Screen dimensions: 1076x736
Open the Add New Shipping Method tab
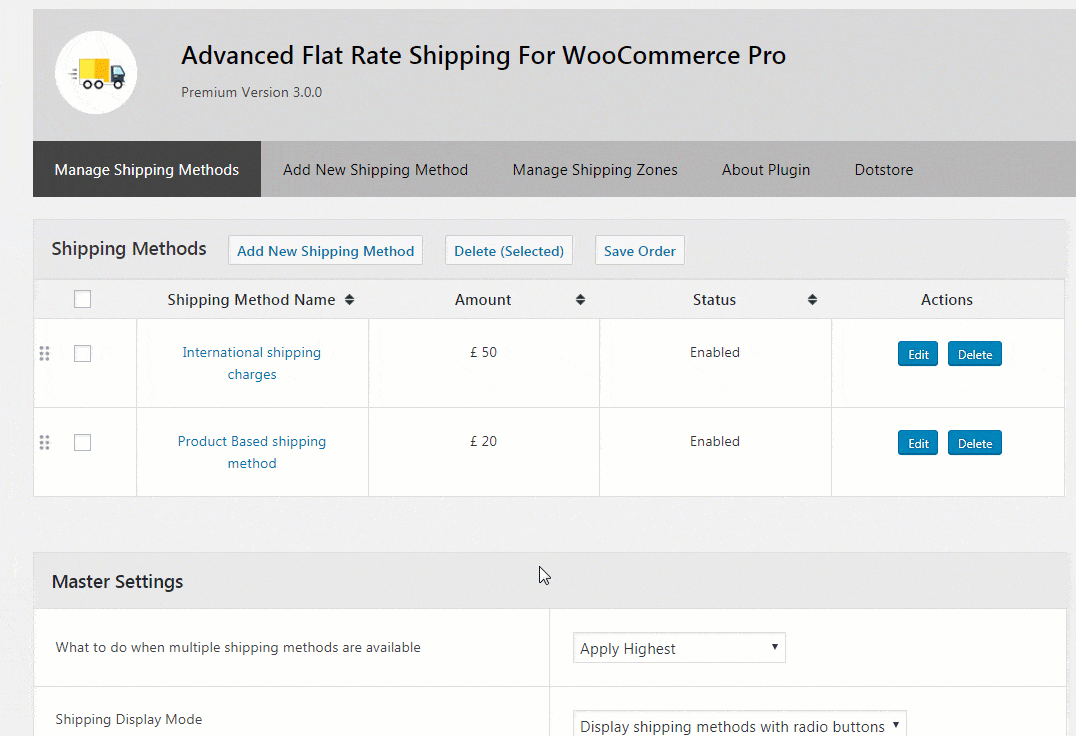point(375,170)
